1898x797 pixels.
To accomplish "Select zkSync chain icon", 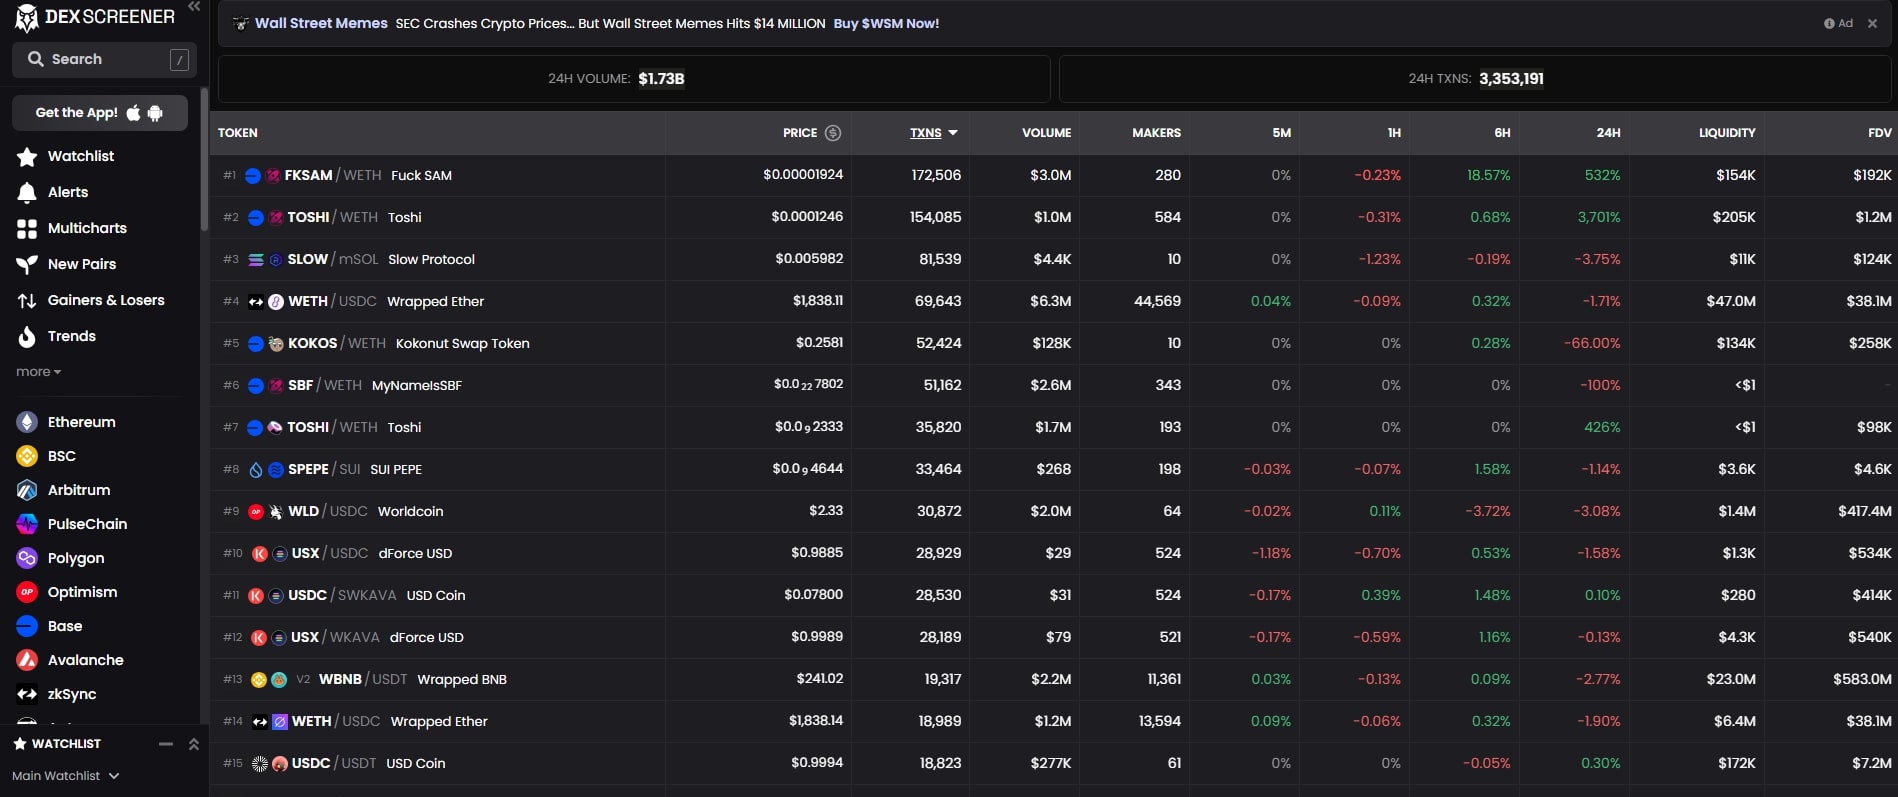I will point(27,694).
